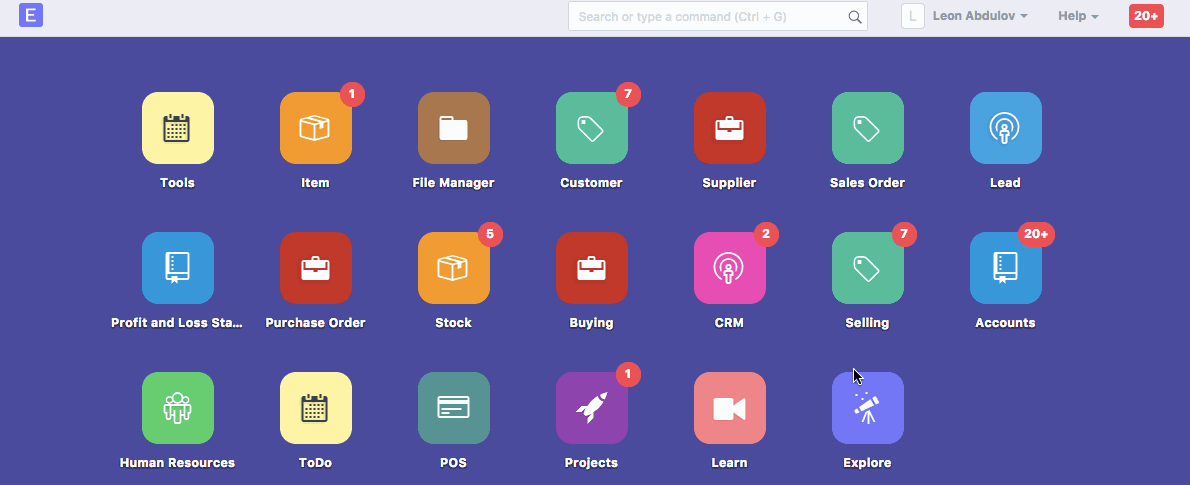Open the Accounts module icon
The image size is (1190, 485).
coord(1005,268)
